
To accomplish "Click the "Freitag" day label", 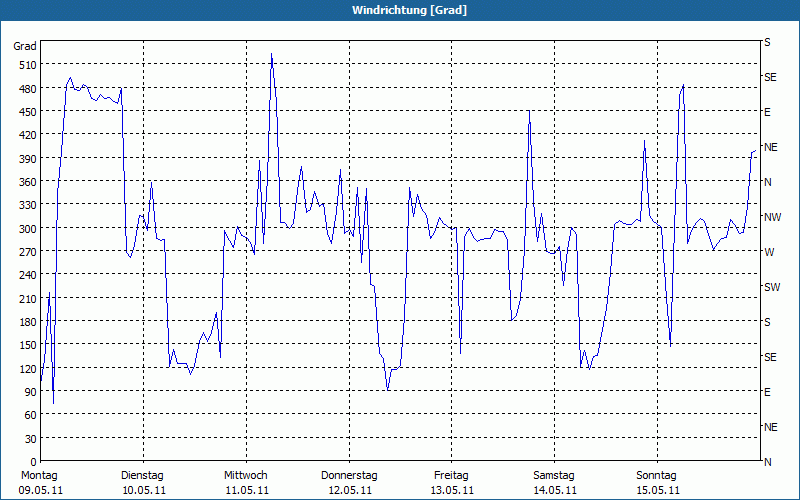I will click(451, 476).
